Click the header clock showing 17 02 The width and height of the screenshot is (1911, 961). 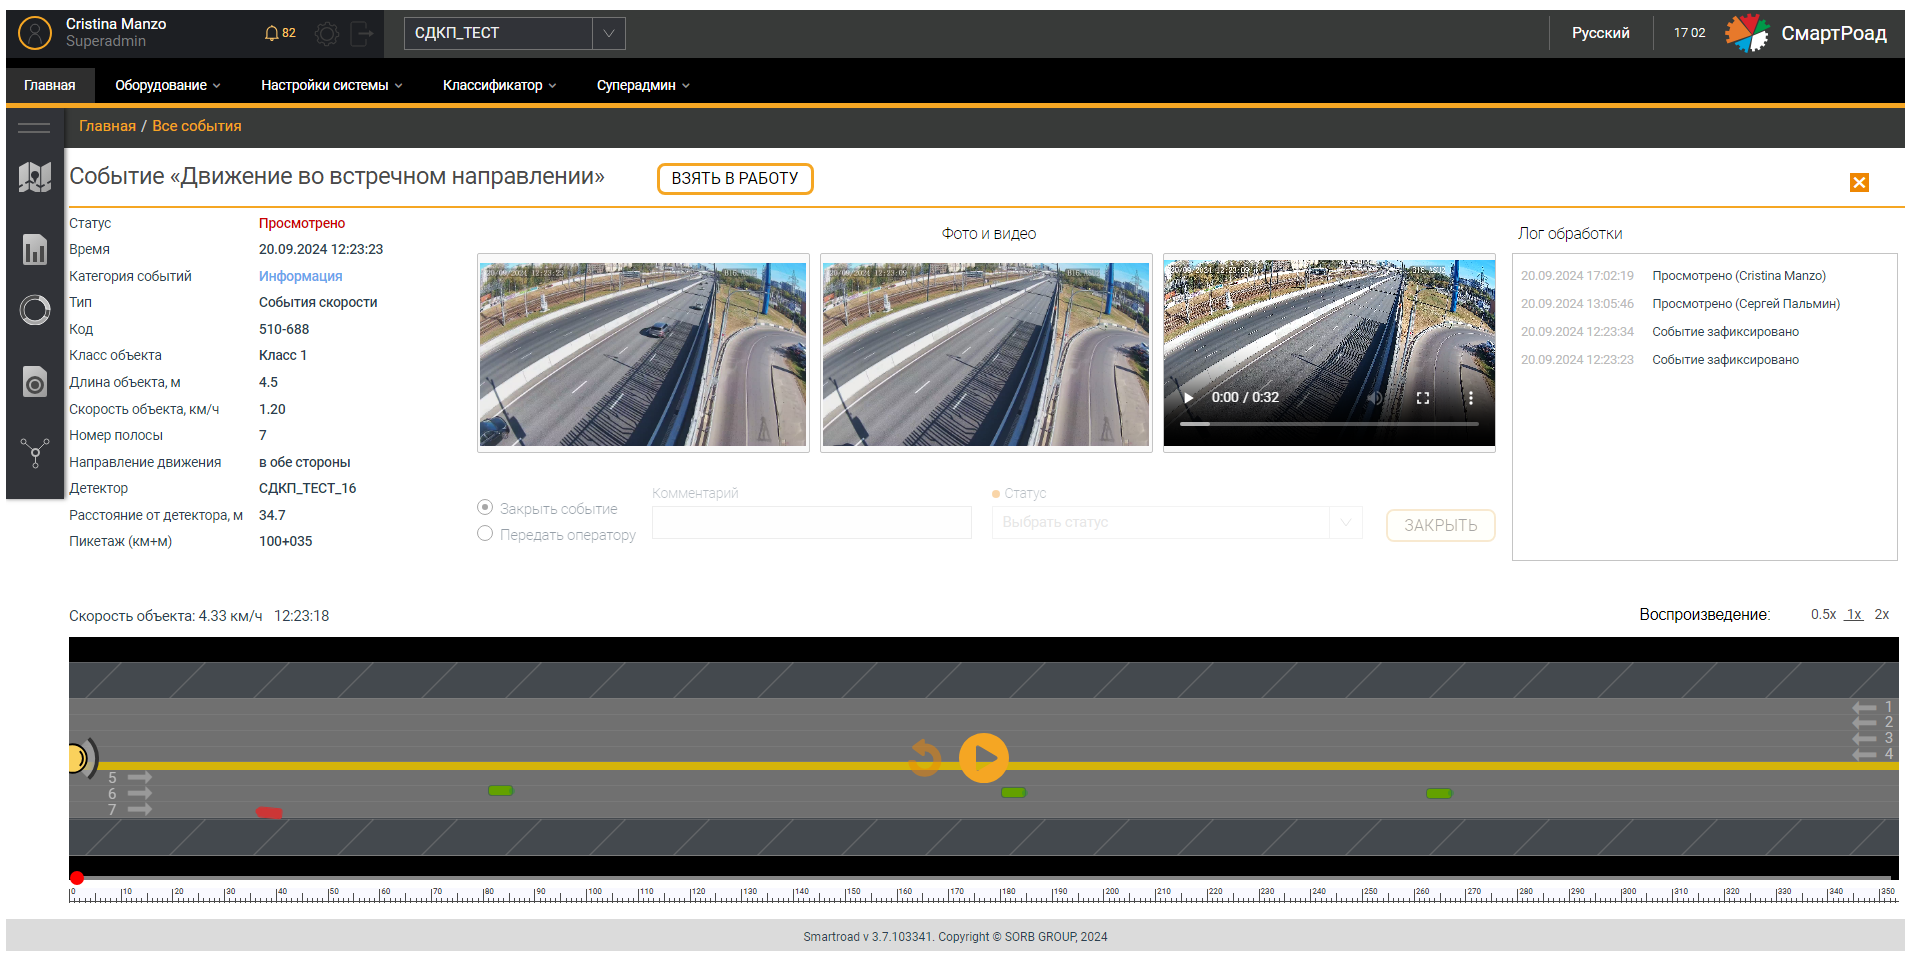click(1690, 33)
